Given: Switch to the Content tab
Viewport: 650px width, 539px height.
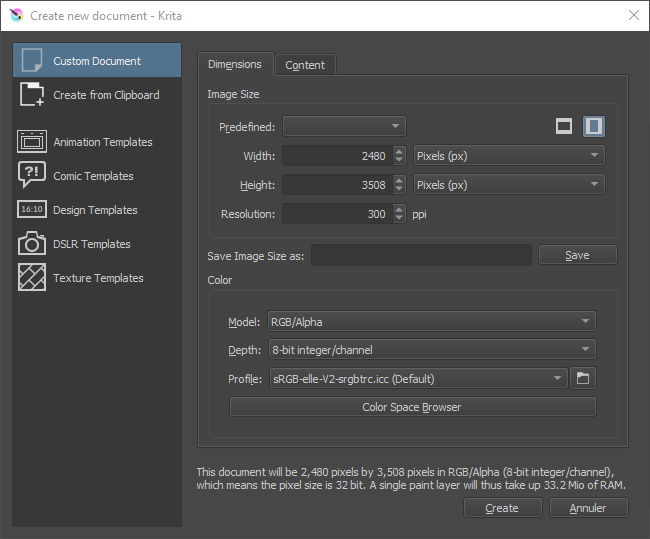Looking at the screenshot, I should (305, 65).
